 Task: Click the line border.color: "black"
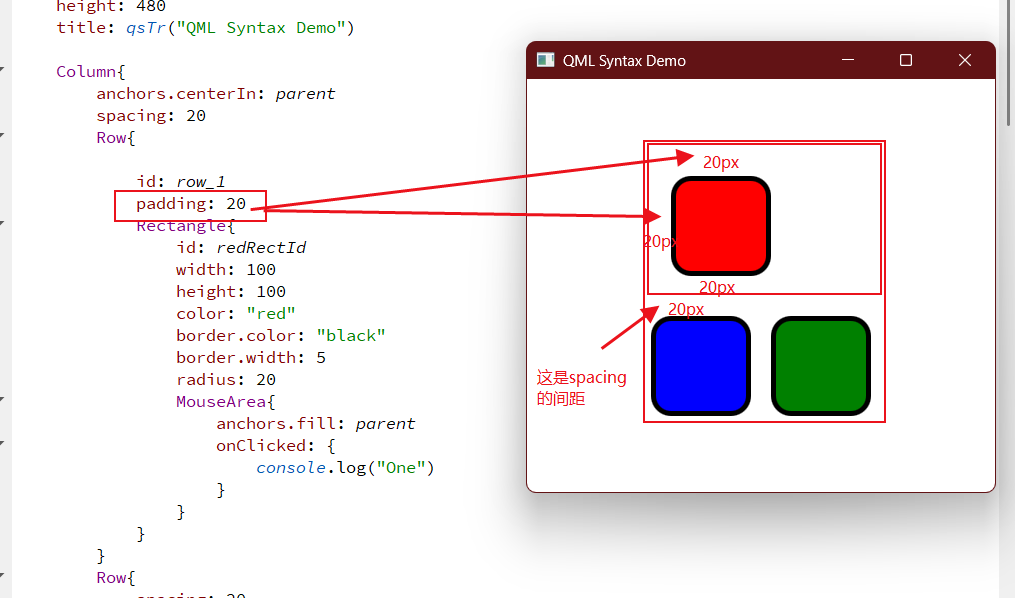281,336
